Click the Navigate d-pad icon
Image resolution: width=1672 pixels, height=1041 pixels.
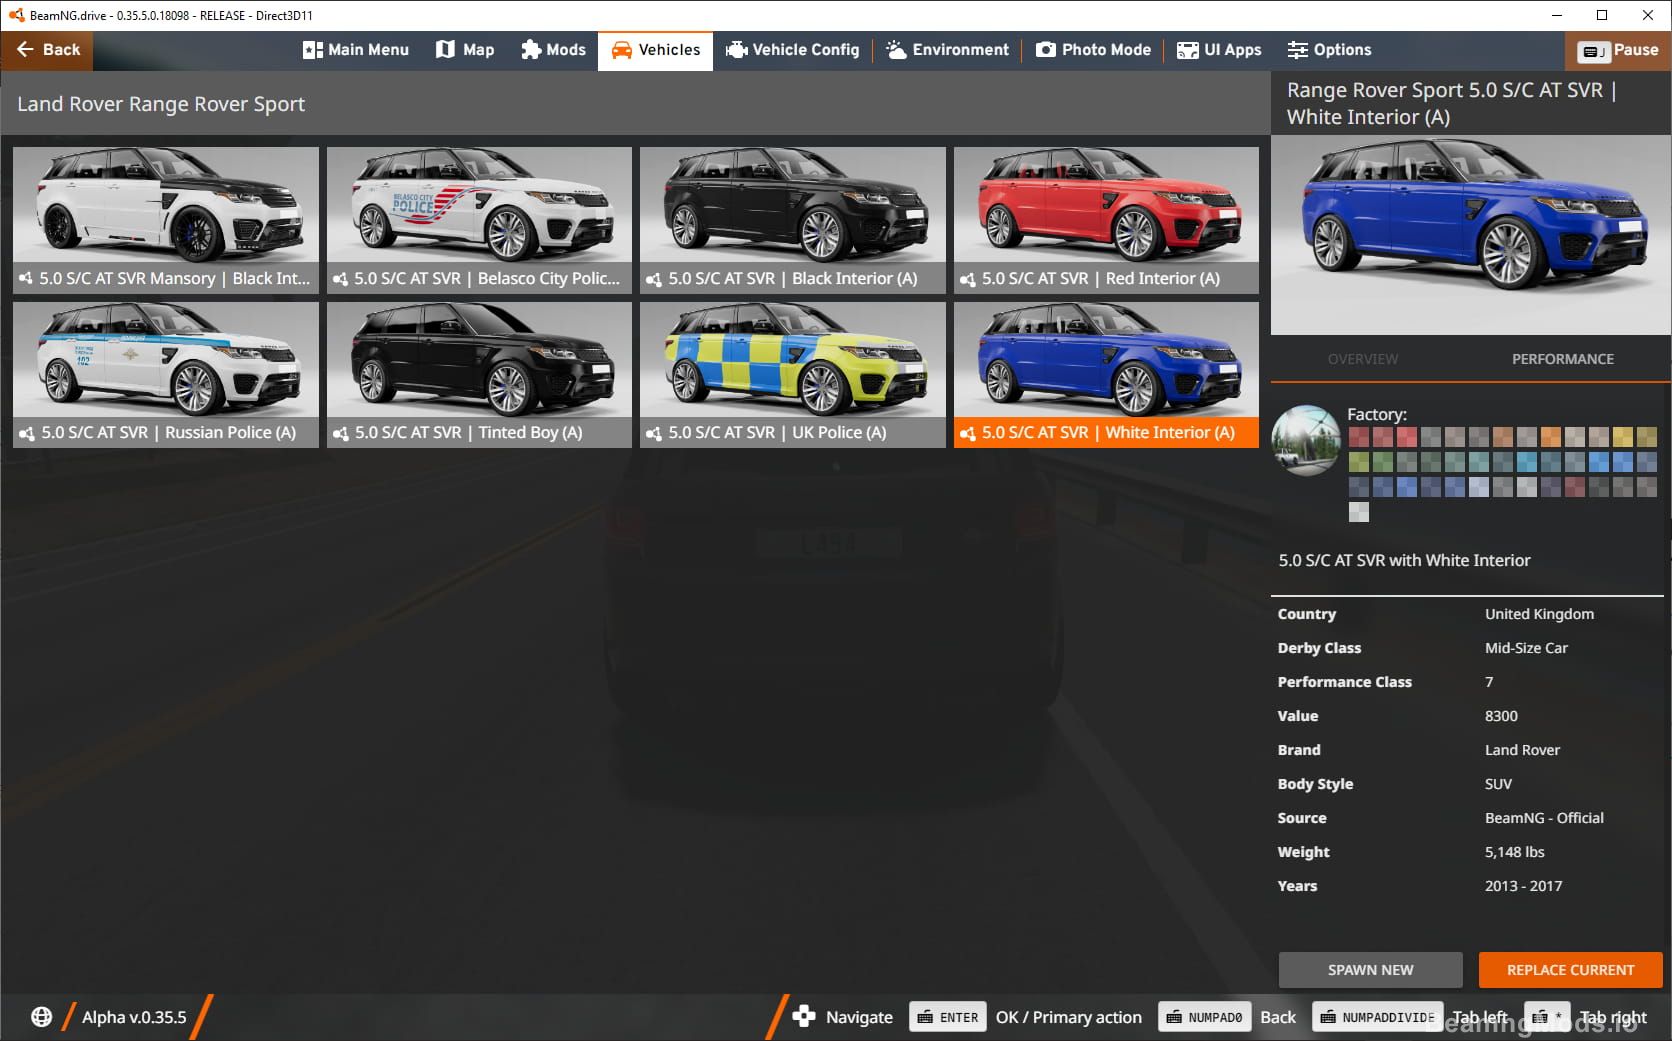803,1017
